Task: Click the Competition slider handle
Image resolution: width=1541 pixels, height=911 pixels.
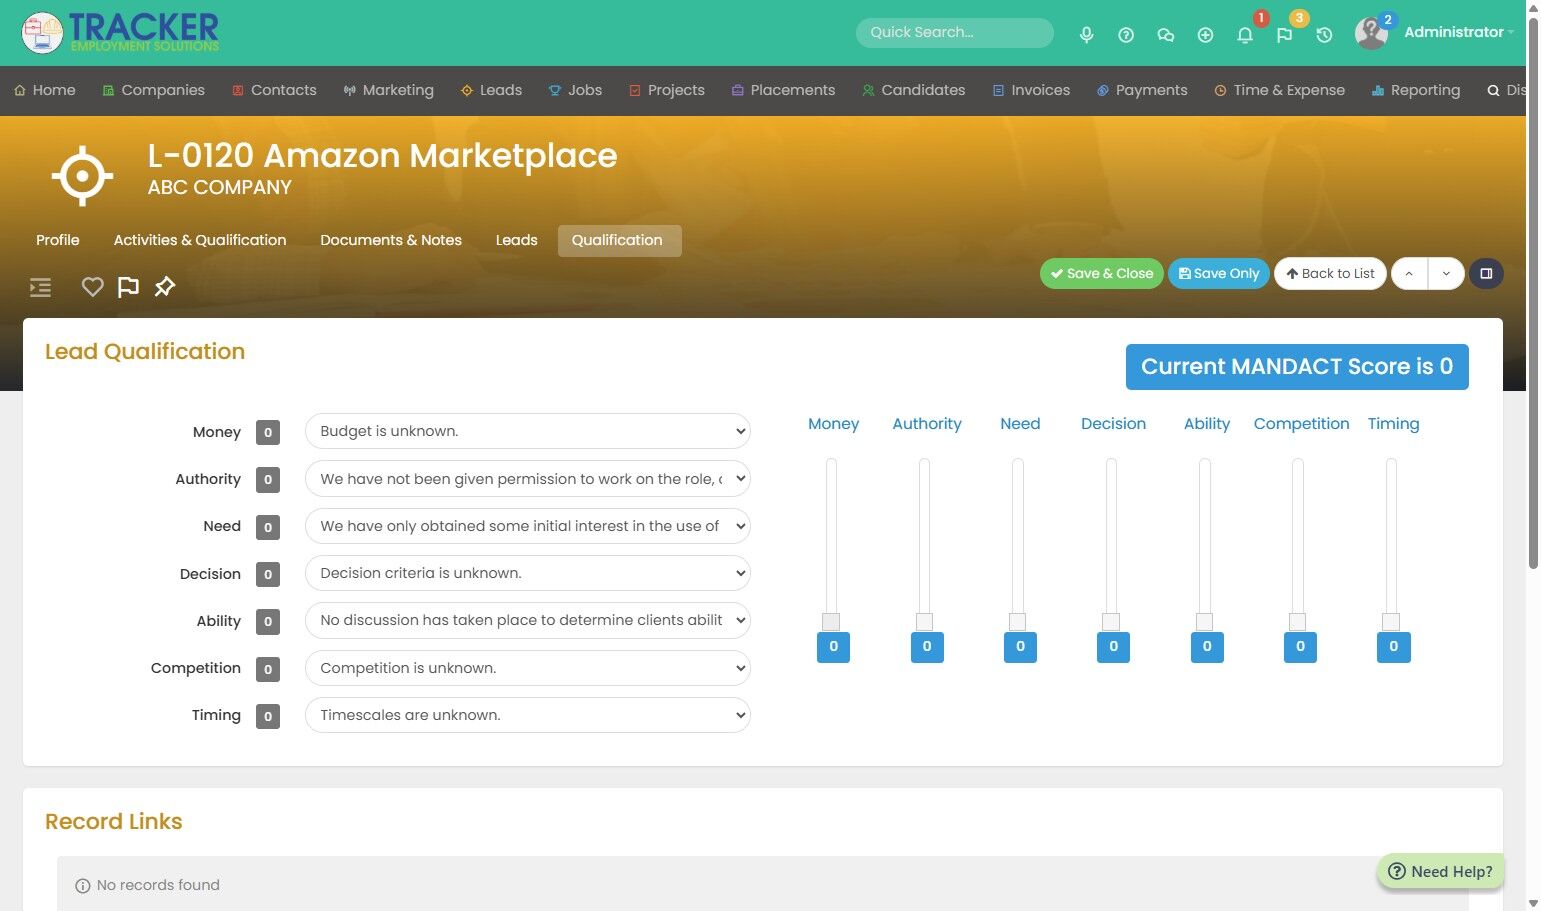Action: (1297, 621)
